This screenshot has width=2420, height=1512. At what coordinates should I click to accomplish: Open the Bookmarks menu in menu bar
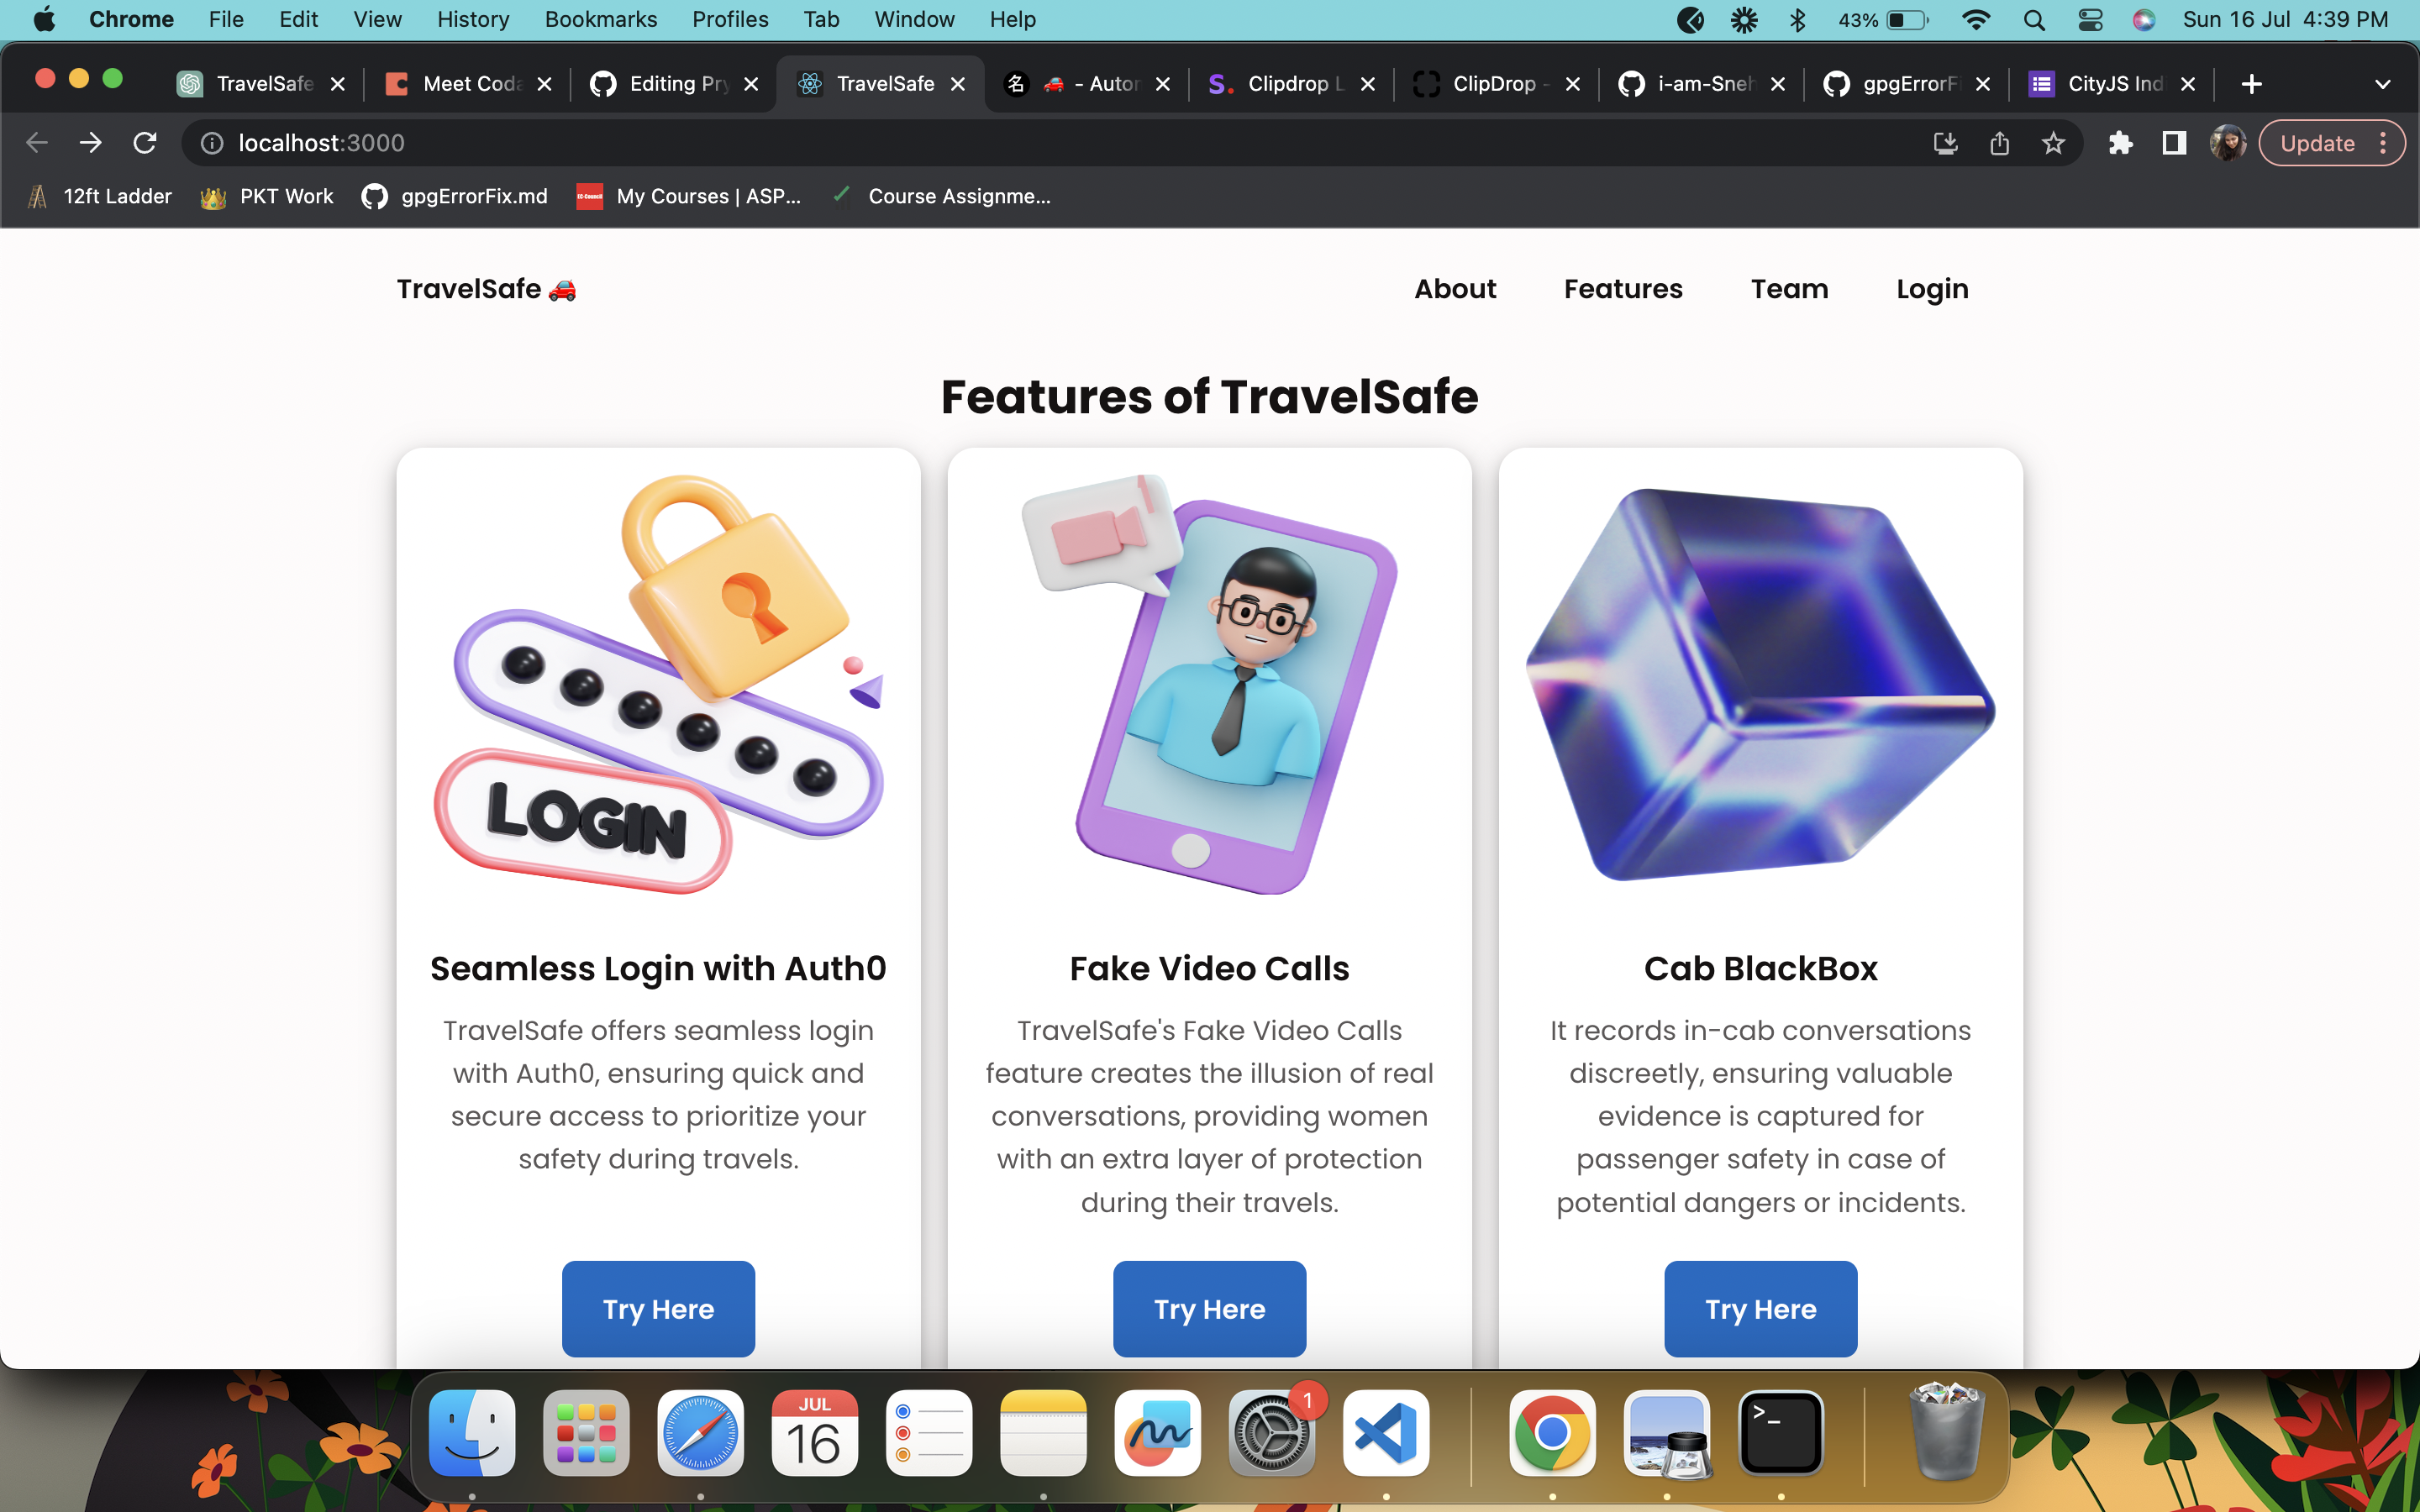coord(600,20)
